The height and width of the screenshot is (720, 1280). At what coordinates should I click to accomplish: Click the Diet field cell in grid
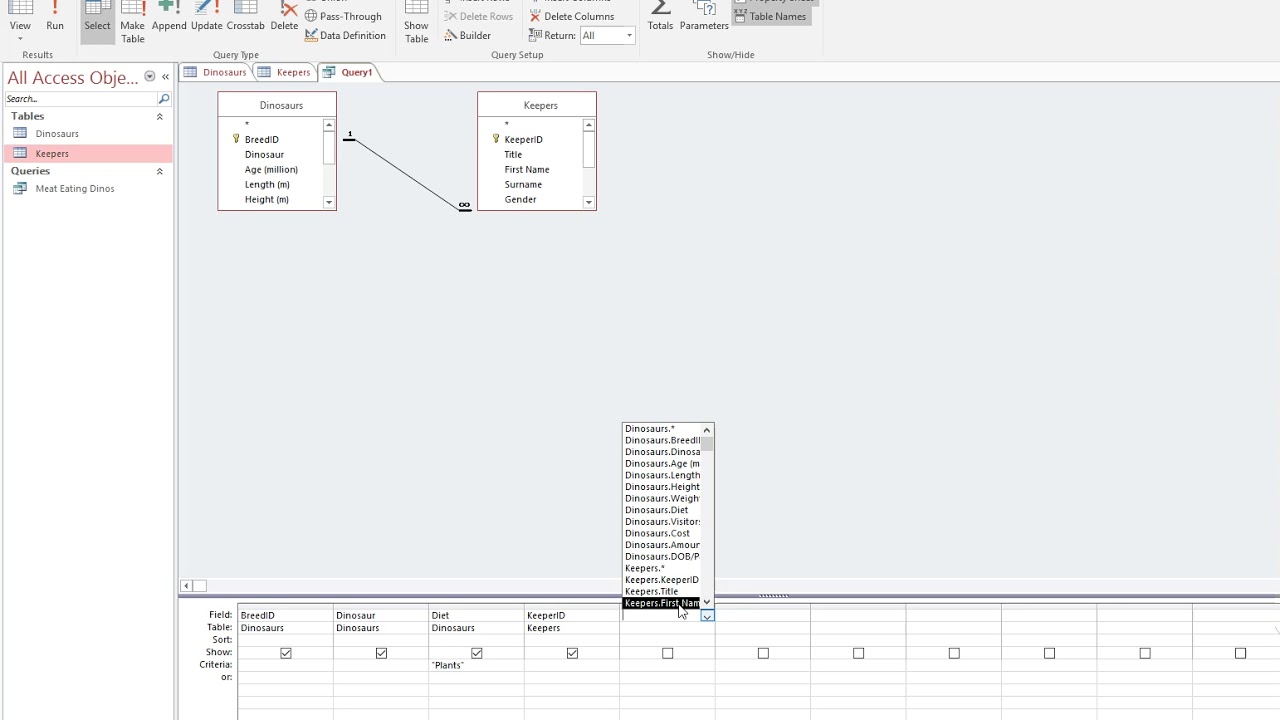click(476, 616)
